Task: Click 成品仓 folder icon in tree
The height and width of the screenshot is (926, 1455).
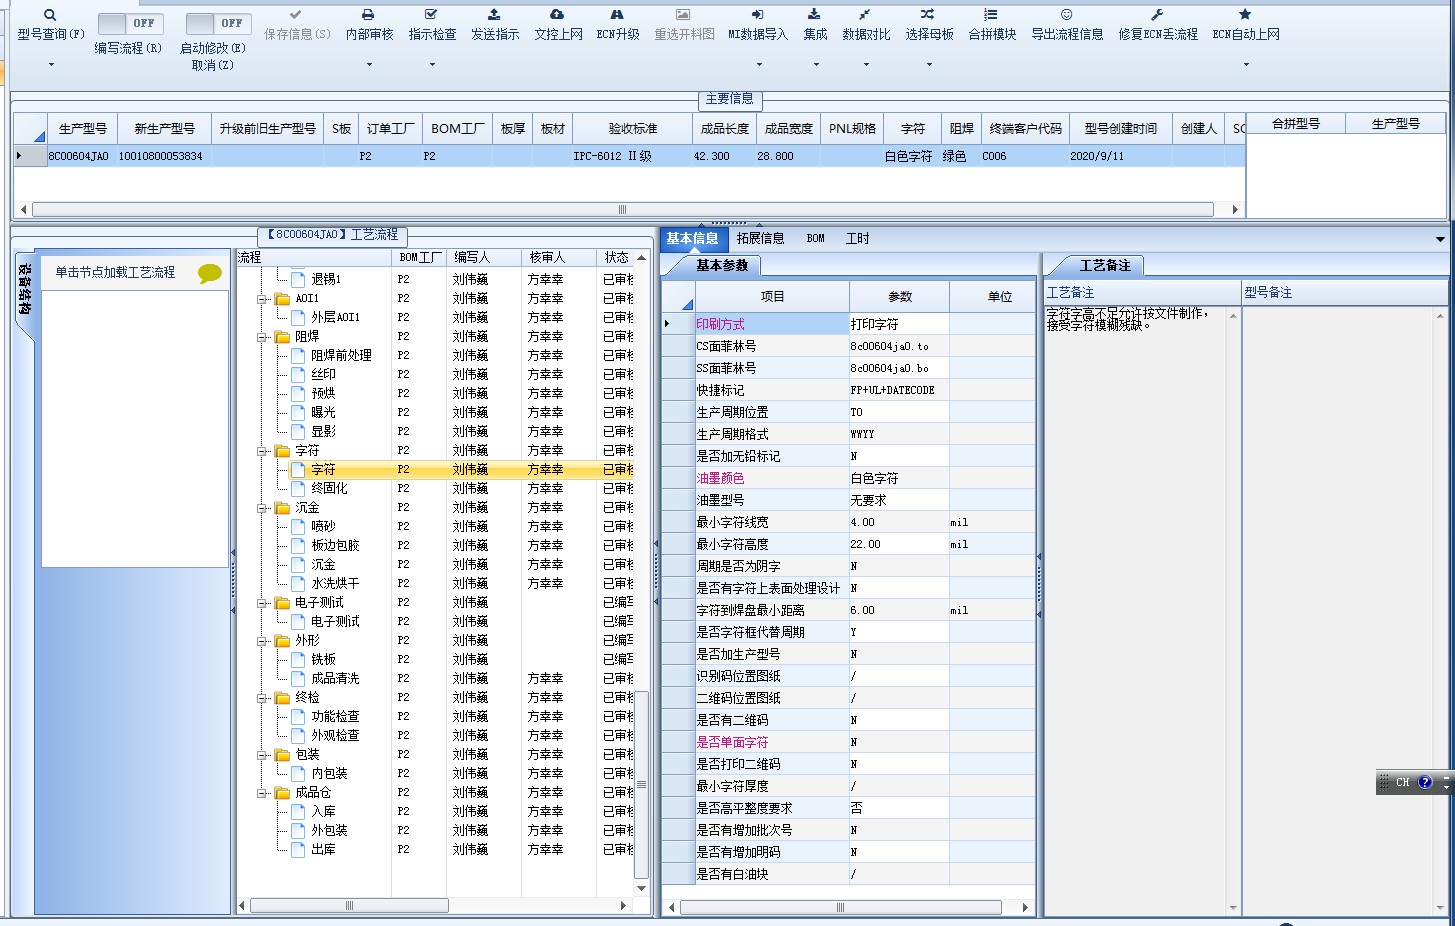Action: pos(282,793)
